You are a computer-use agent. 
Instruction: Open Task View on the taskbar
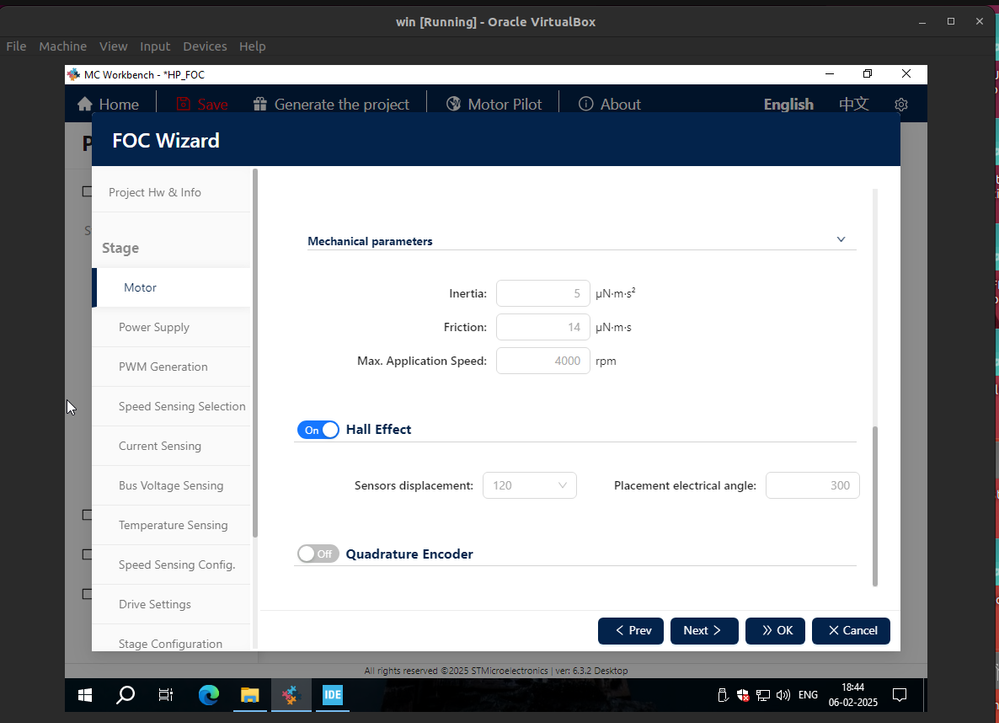click(x=166, y=695)
